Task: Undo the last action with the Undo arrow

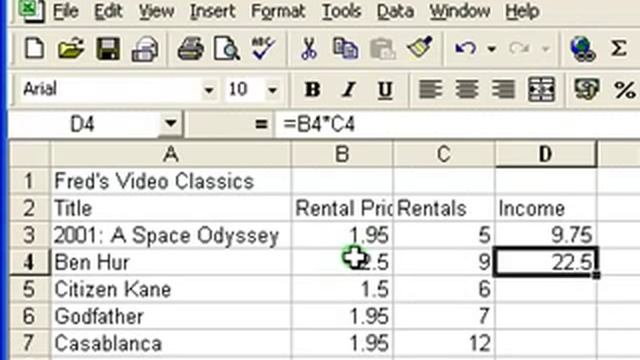Action: pyautogui.click(x=466, y=49)
